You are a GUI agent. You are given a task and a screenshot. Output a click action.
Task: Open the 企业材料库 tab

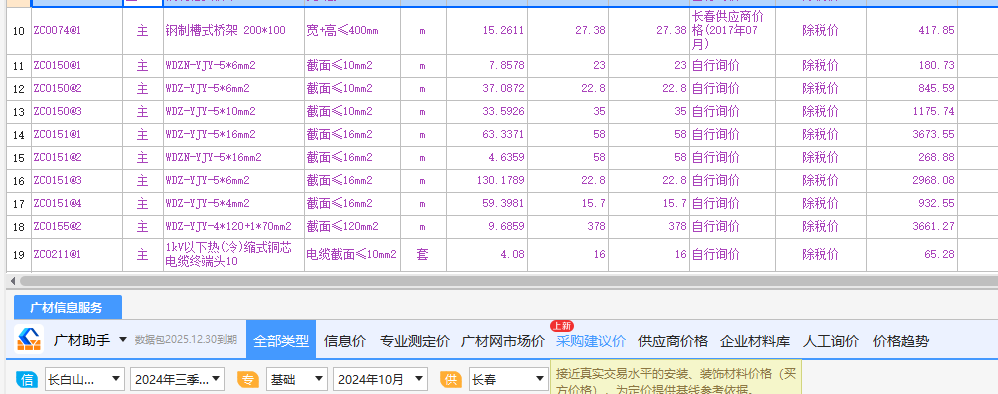point(755,341)
